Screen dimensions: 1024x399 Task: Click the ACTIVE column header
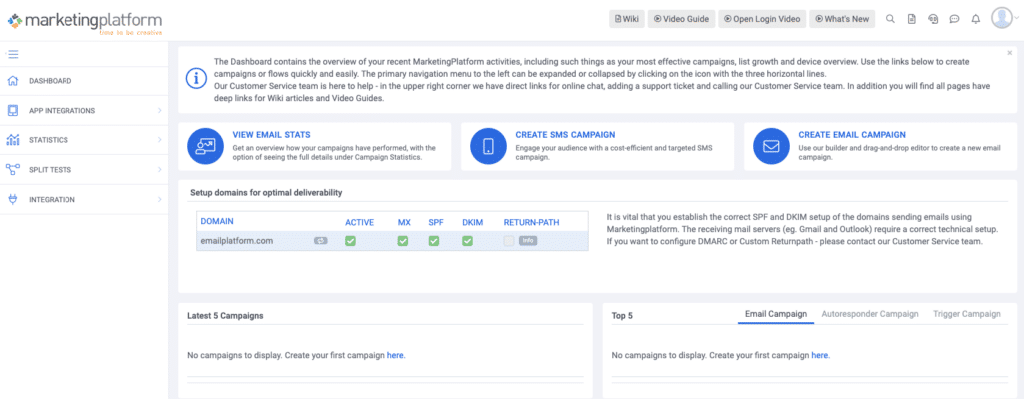click(x=359, y=223)
